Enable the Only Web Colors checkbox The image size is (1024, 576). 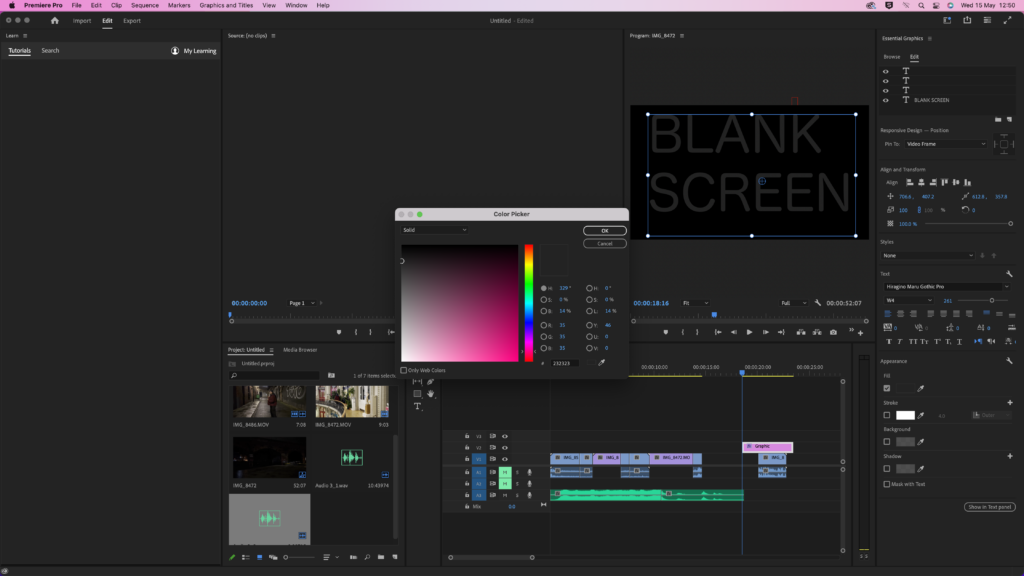pyautogui.click(x=404, y=370)
